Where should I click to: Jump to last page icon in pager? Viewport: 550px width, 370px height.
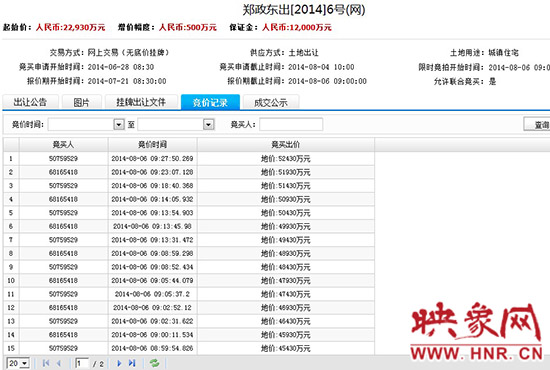pyautogui.click(x=132, y=363)
